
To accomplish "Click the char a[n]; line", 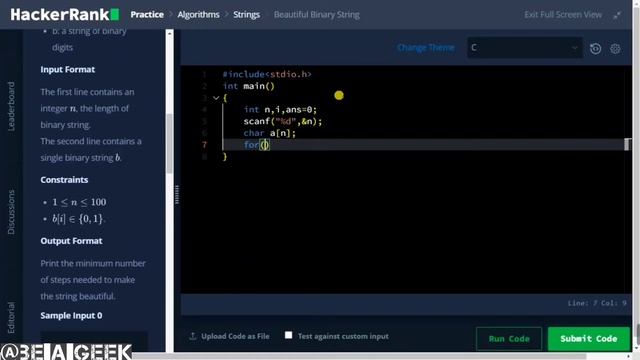I will (x=269, y=133).
